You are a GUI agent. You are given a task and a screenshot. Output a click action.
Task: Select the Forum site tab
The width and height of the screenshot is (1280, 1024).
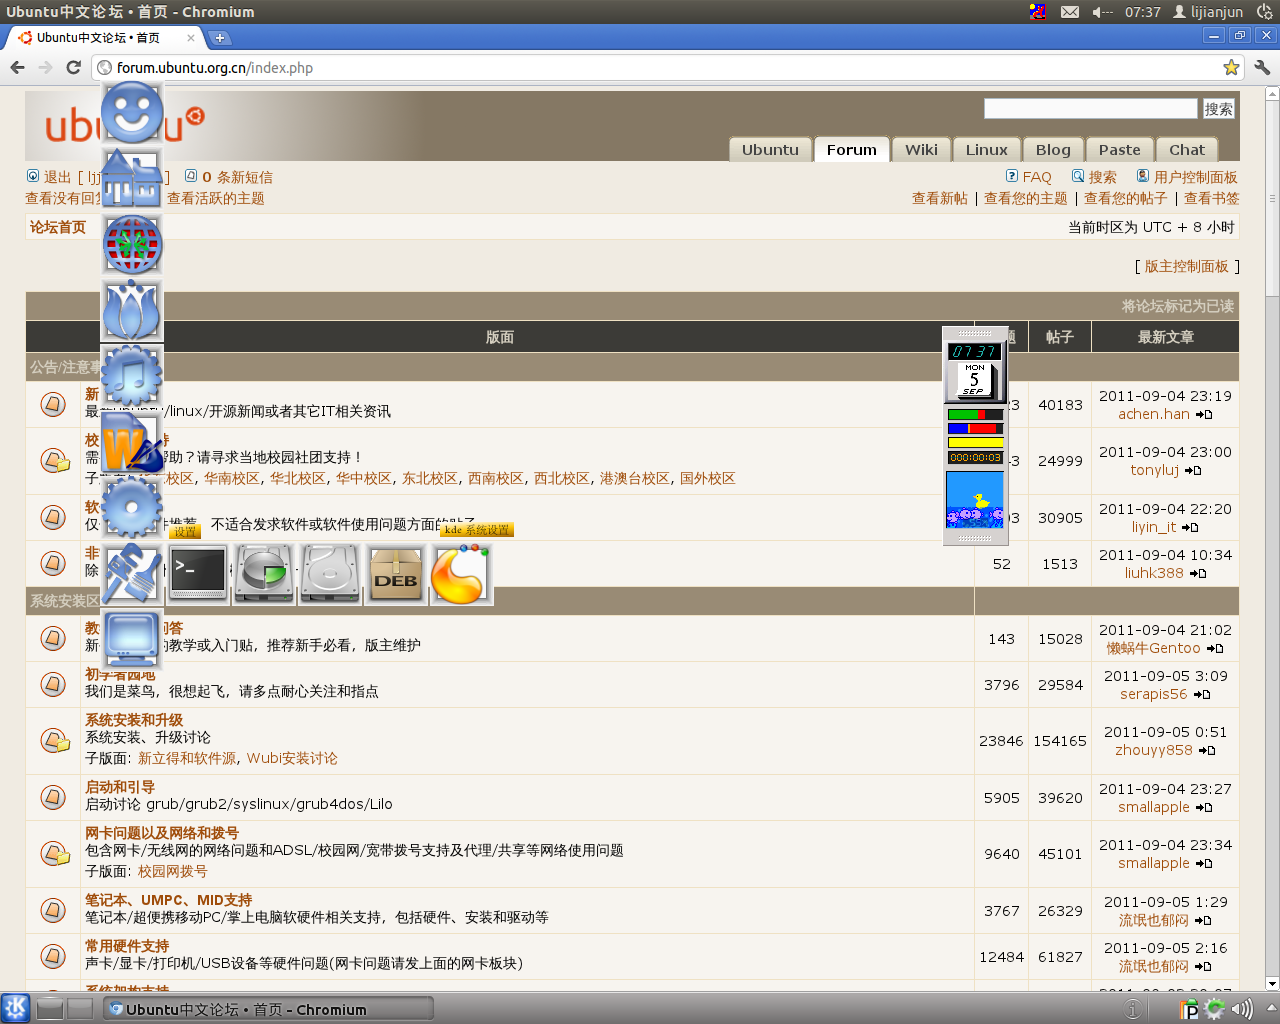pos(852,149)
